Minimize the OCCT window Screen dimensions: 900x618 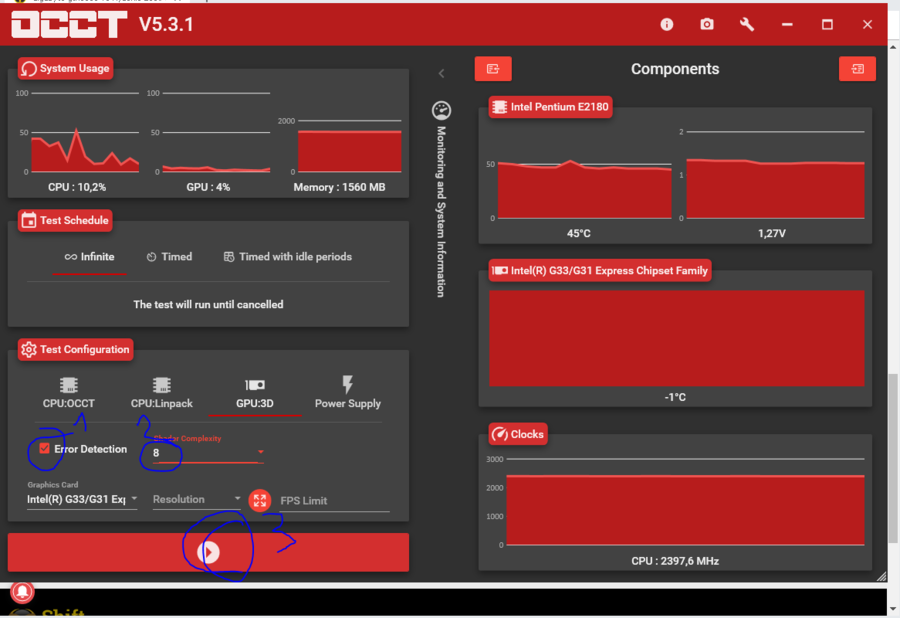click(x=787, y=25)
